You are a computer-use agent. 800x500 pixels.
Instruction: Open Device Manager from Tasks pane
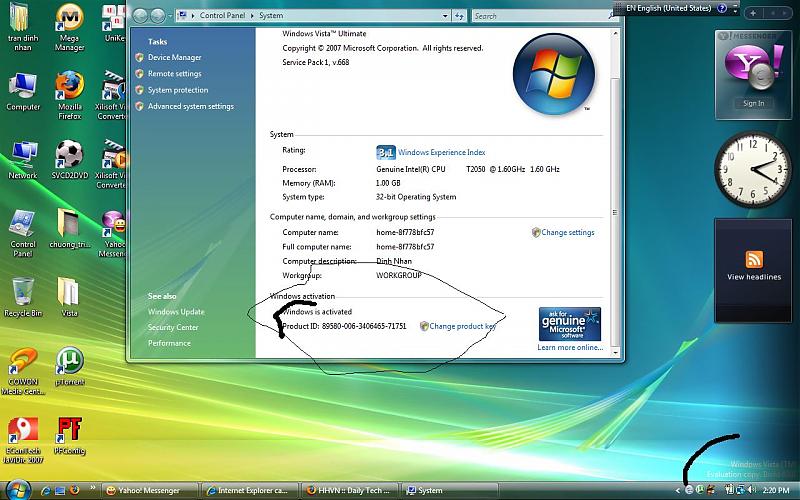(174, 58)
